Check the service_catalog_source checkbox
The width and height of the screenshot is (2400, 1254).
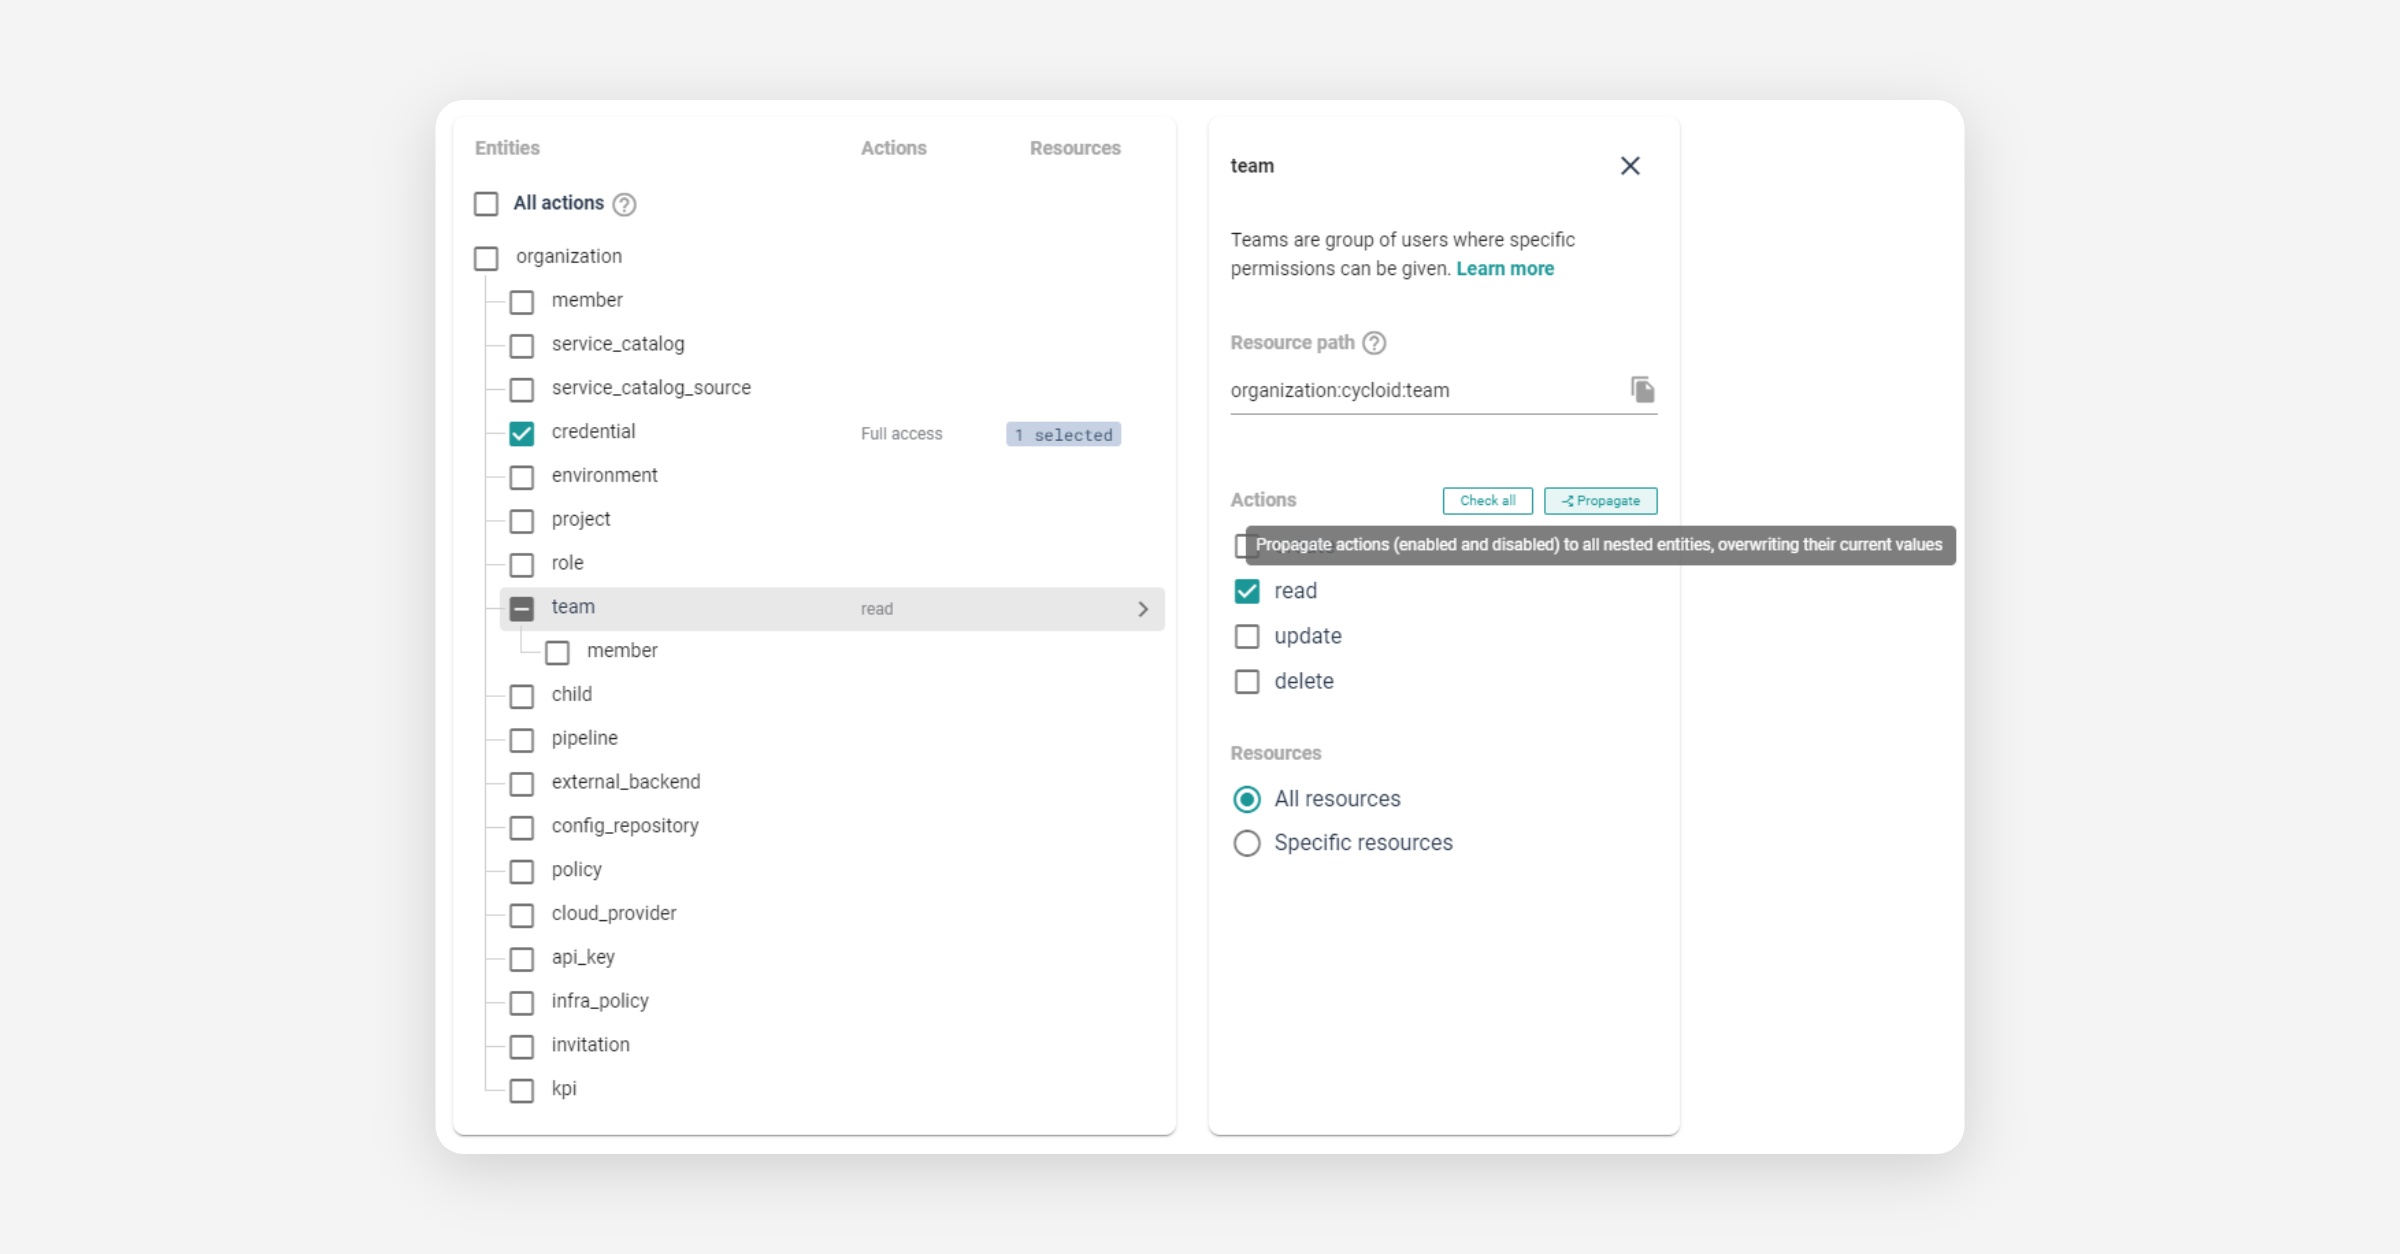pos(522,389)
